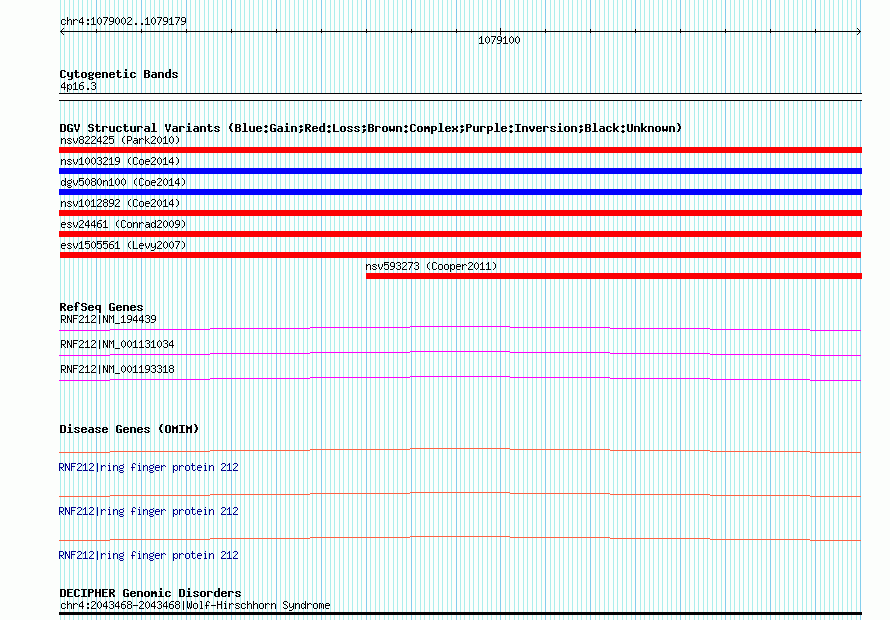Open the dgv5080n100 (Coe2014) variant label
The image size is (890, 620).
[x=123, y=182]
